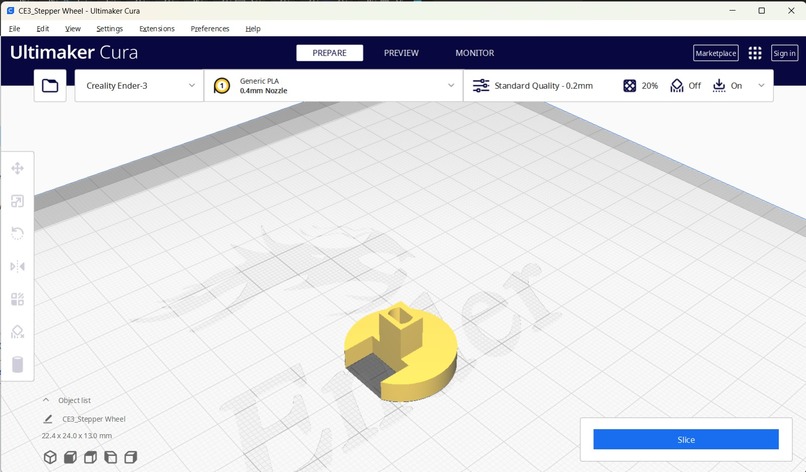Click the print settings sliders icon
This screenshot has height=472, width=806.
pyautogui.click(x=481, y=86)
